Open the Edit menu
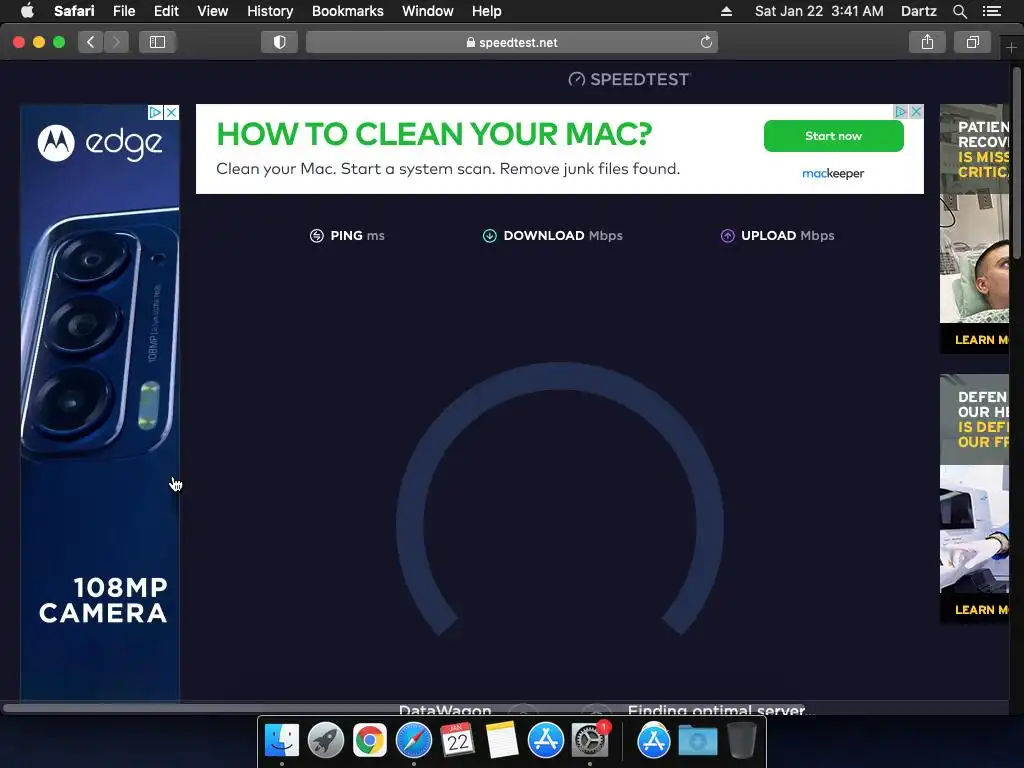 click(166, 11)
